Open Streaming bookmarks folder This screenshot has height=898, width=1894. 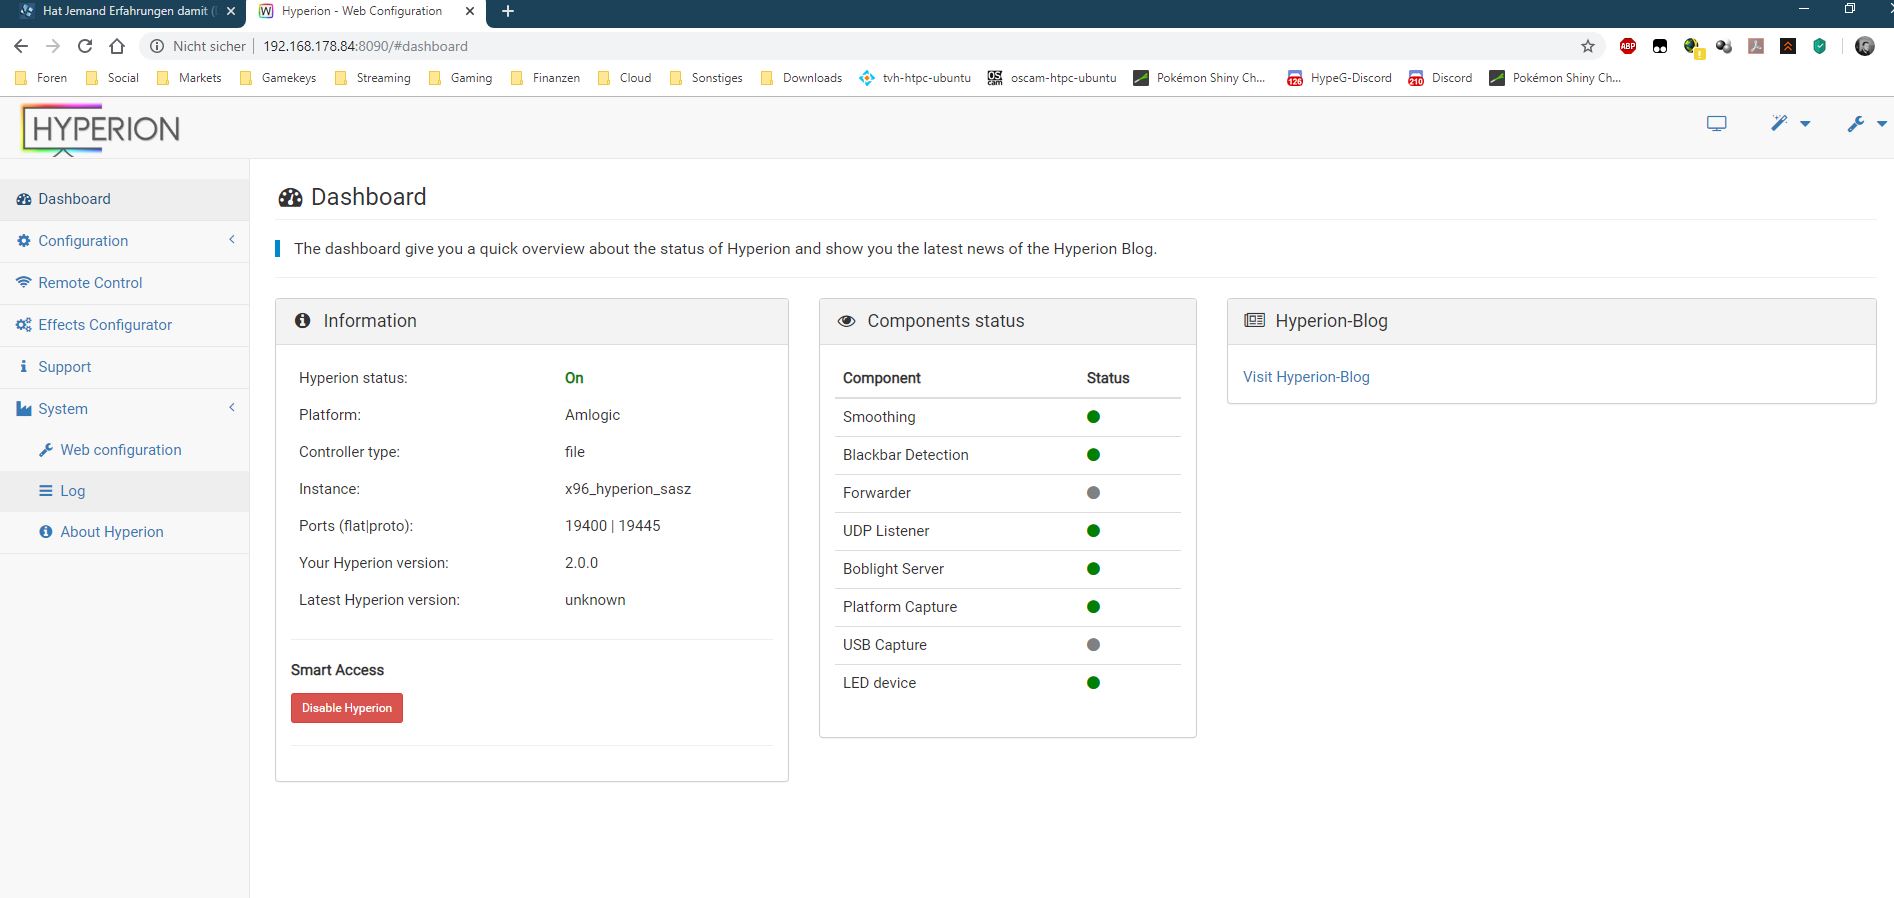[x=373, y=78]
